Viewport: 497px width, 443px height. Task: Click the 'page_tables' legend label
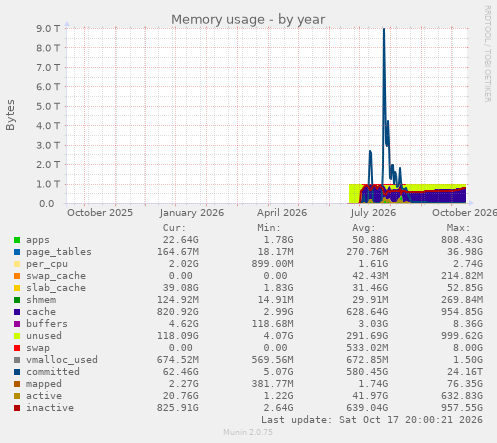tap(59, 252)
